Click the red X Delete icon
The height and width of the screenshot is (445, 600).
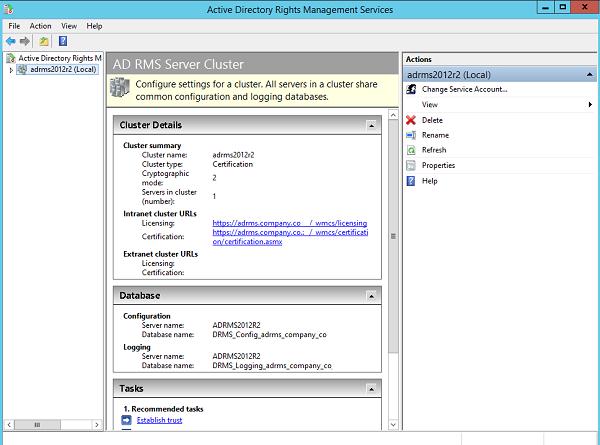pos(411,120)
